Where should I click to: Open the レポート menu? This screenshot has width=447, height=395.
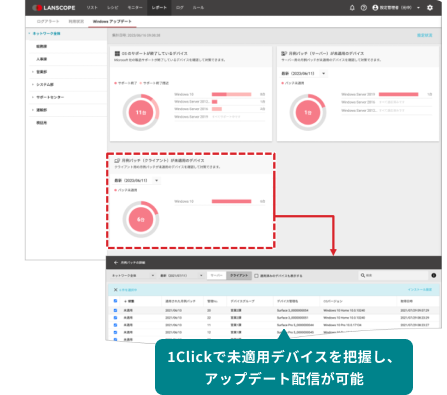tap(159, 8)
